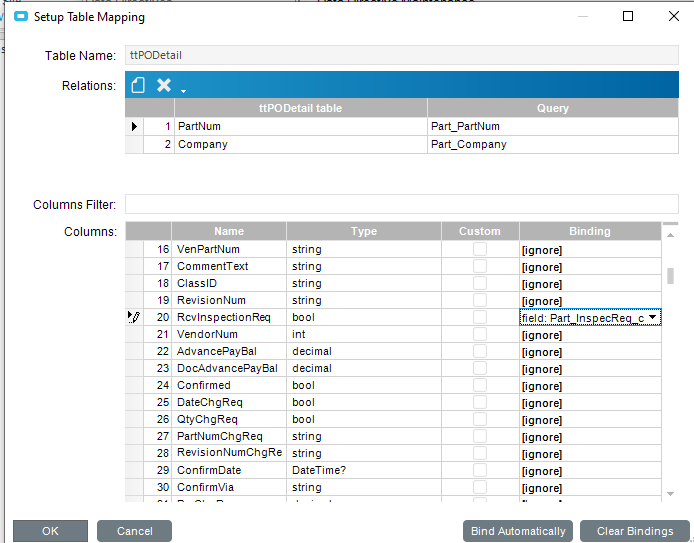This screenshot has width=694, height=543.
Task: Select the Part_Company query cell
Action: (x=553, y=145)
